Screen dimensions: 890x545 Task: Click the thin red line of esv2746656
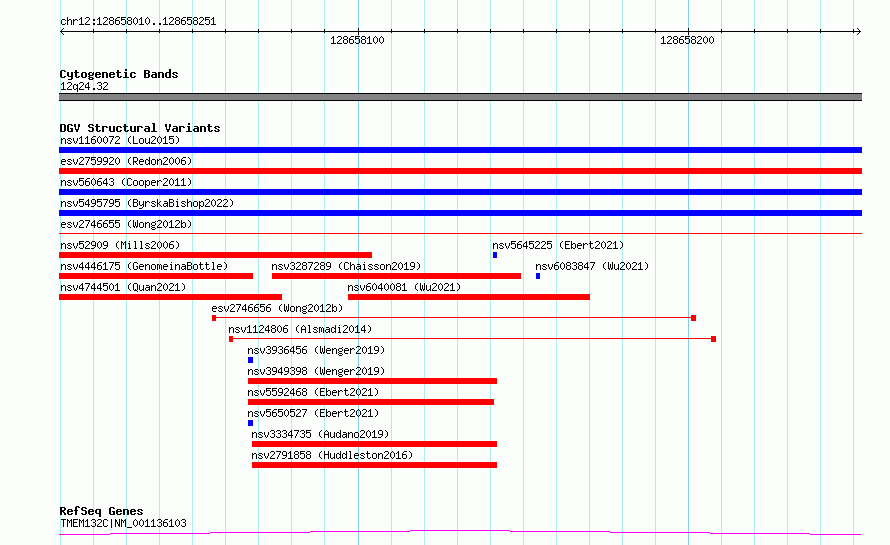(454, 318)
